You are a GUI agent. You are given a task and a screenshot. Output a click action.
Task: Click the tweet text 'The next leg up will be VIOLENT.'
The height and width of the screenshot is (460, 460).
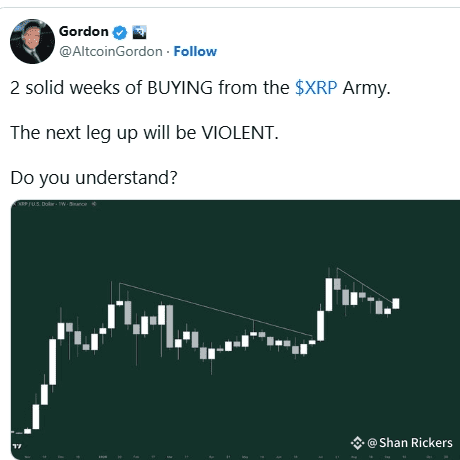pyautogui.click(x=144, y=133)
